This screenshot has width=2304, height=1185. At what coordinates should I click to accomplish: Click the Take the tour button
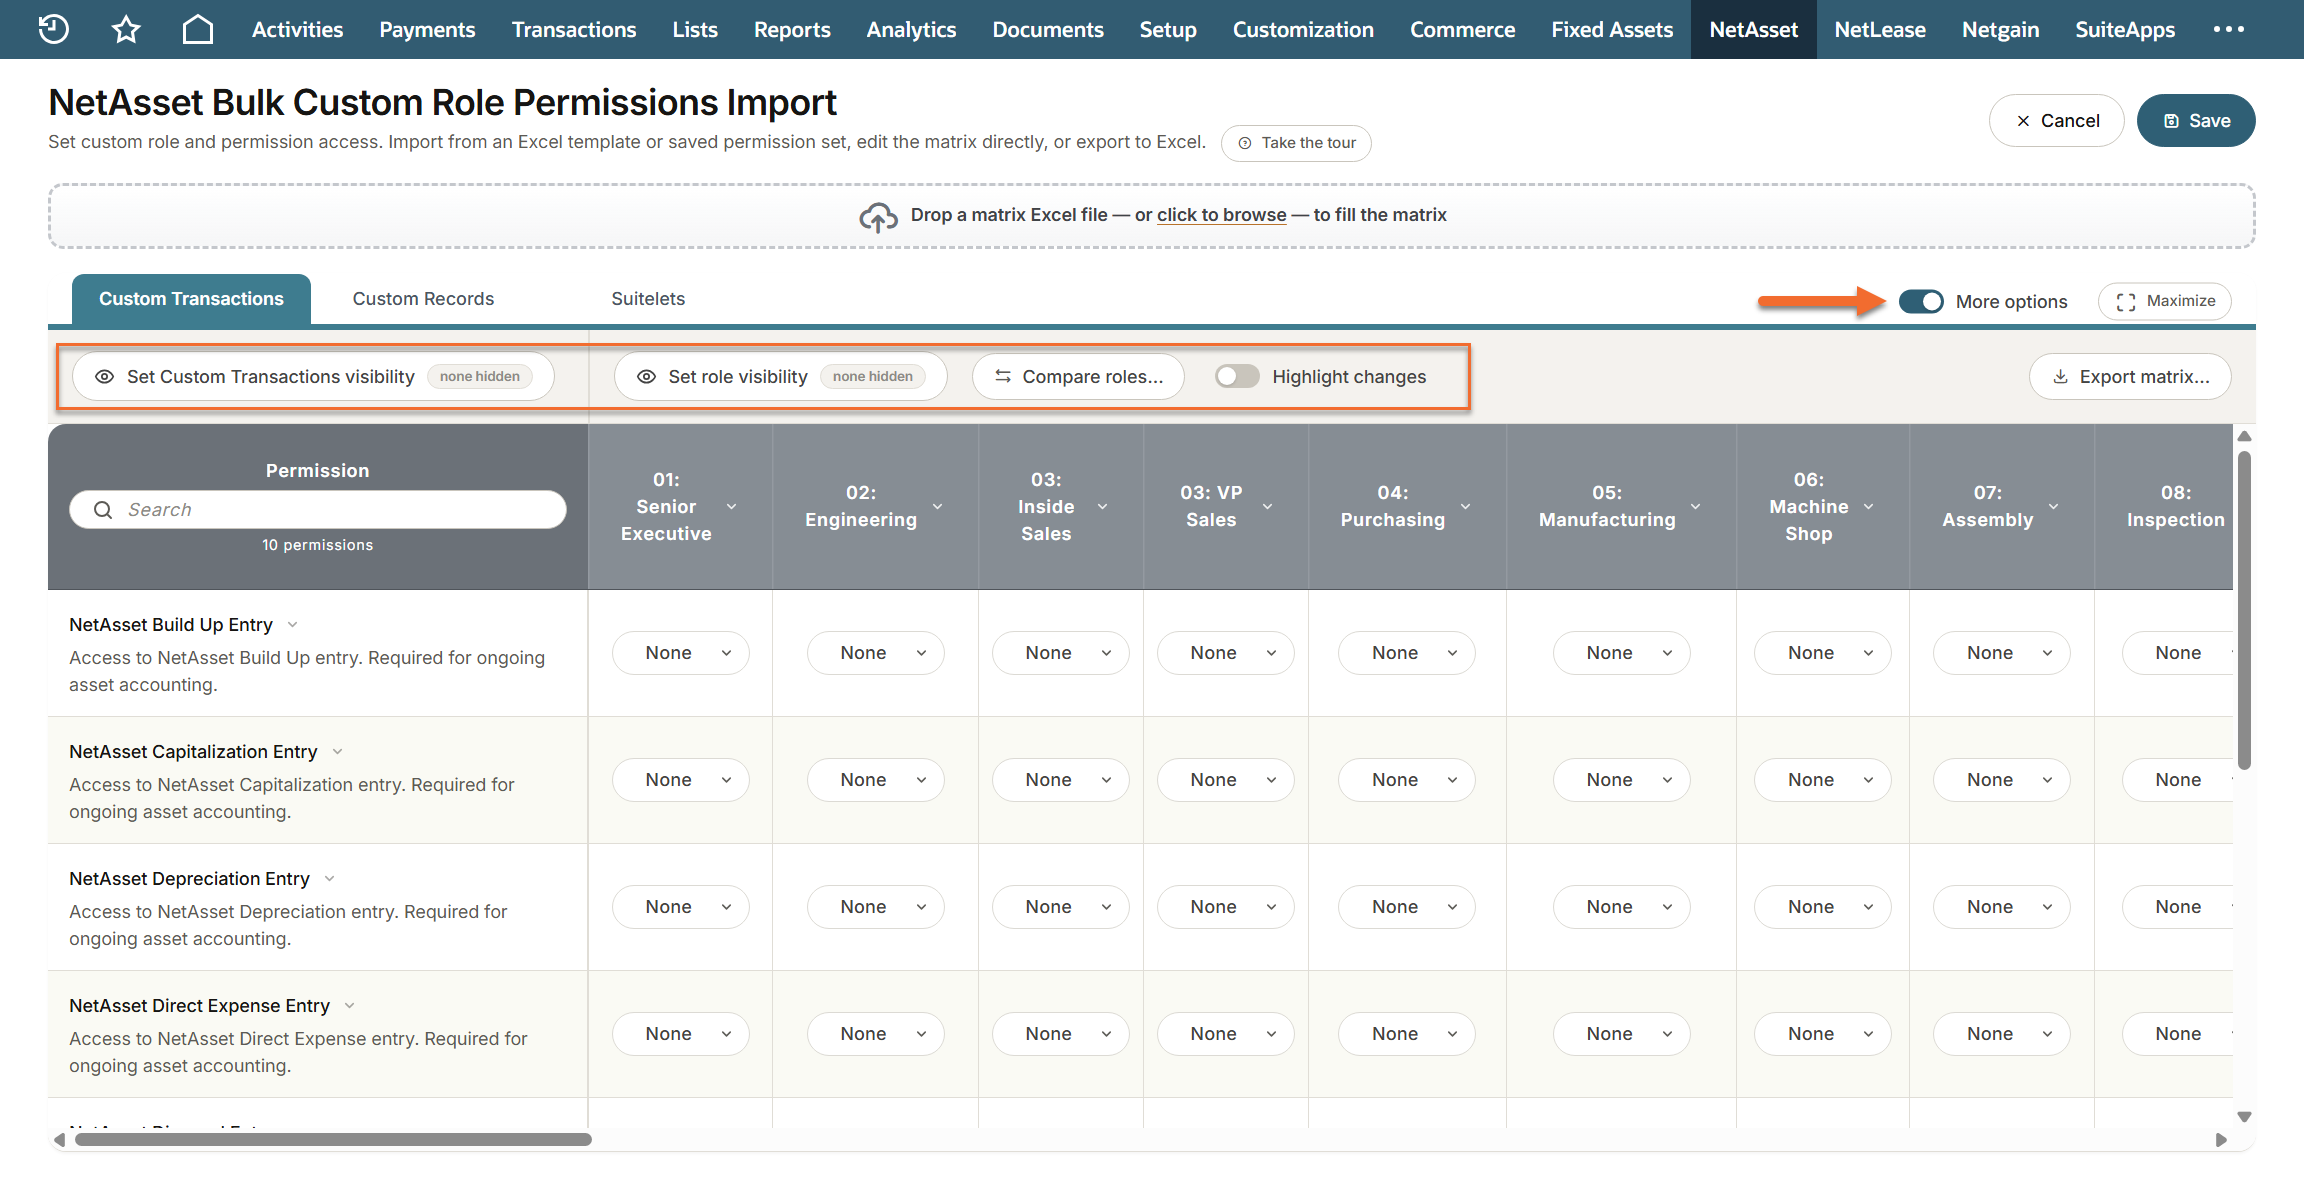[x=1296, y=143]
